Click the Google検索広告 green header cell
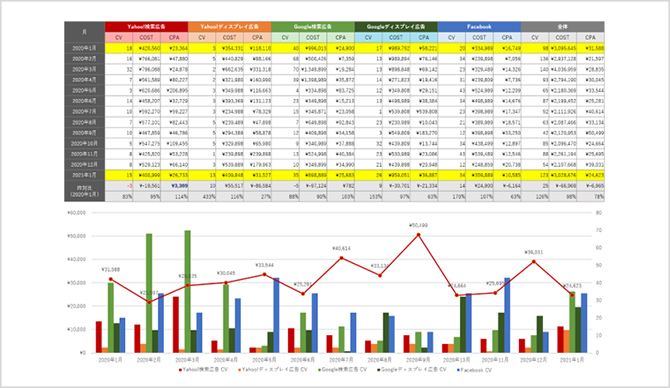Viewport: 670px width, 388px height. tap(313, 26)
